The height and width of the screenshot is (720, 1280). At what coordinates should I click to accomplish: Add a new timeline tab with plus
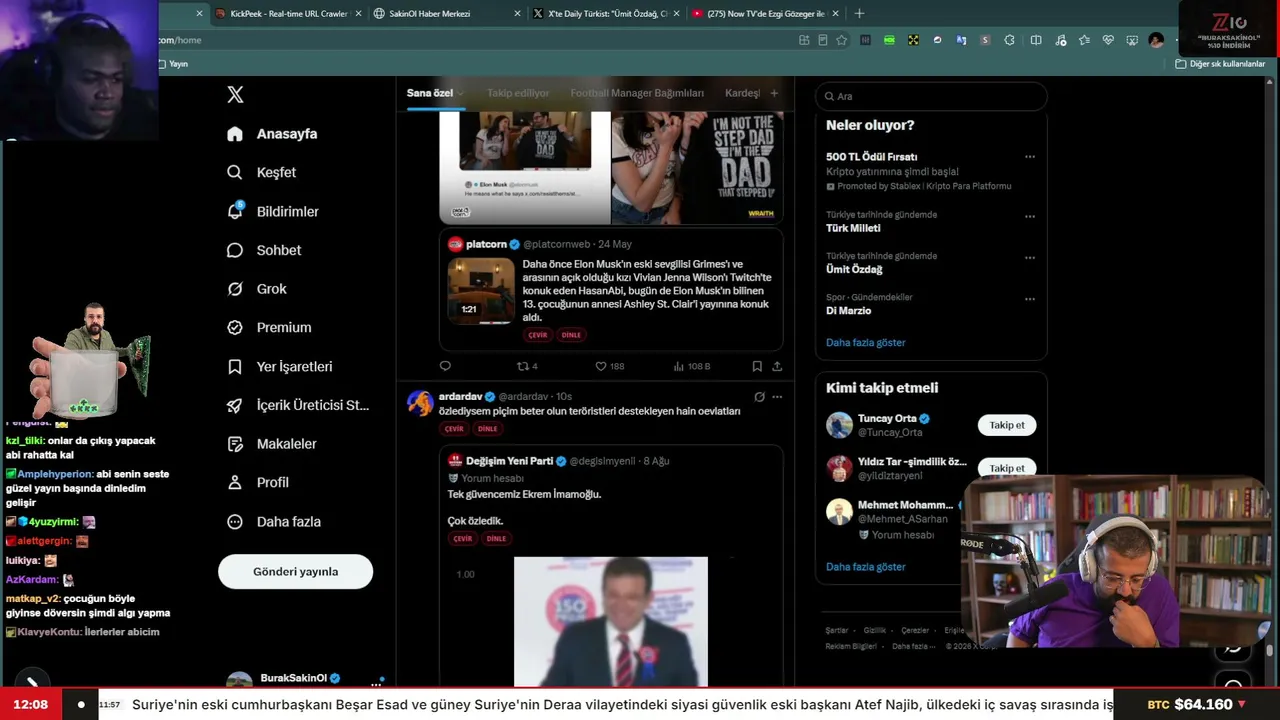coord(774,93)
